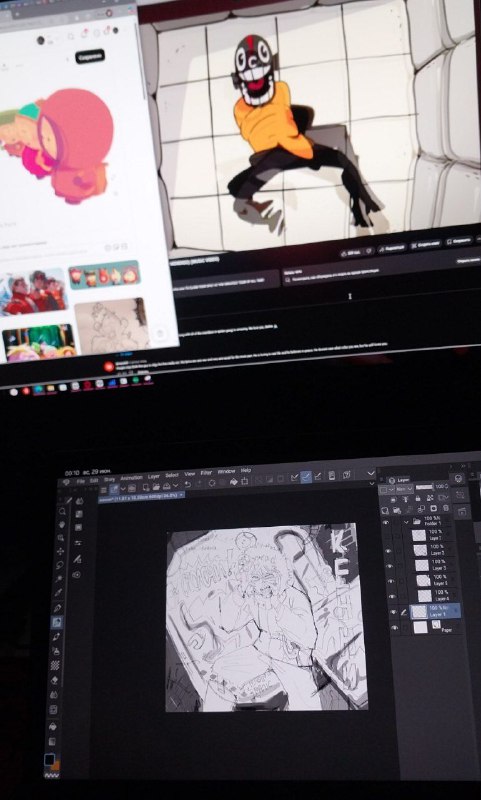Open the Filter menu
Image resolution: width=481 pixels, height=800 pixels.
206,472
